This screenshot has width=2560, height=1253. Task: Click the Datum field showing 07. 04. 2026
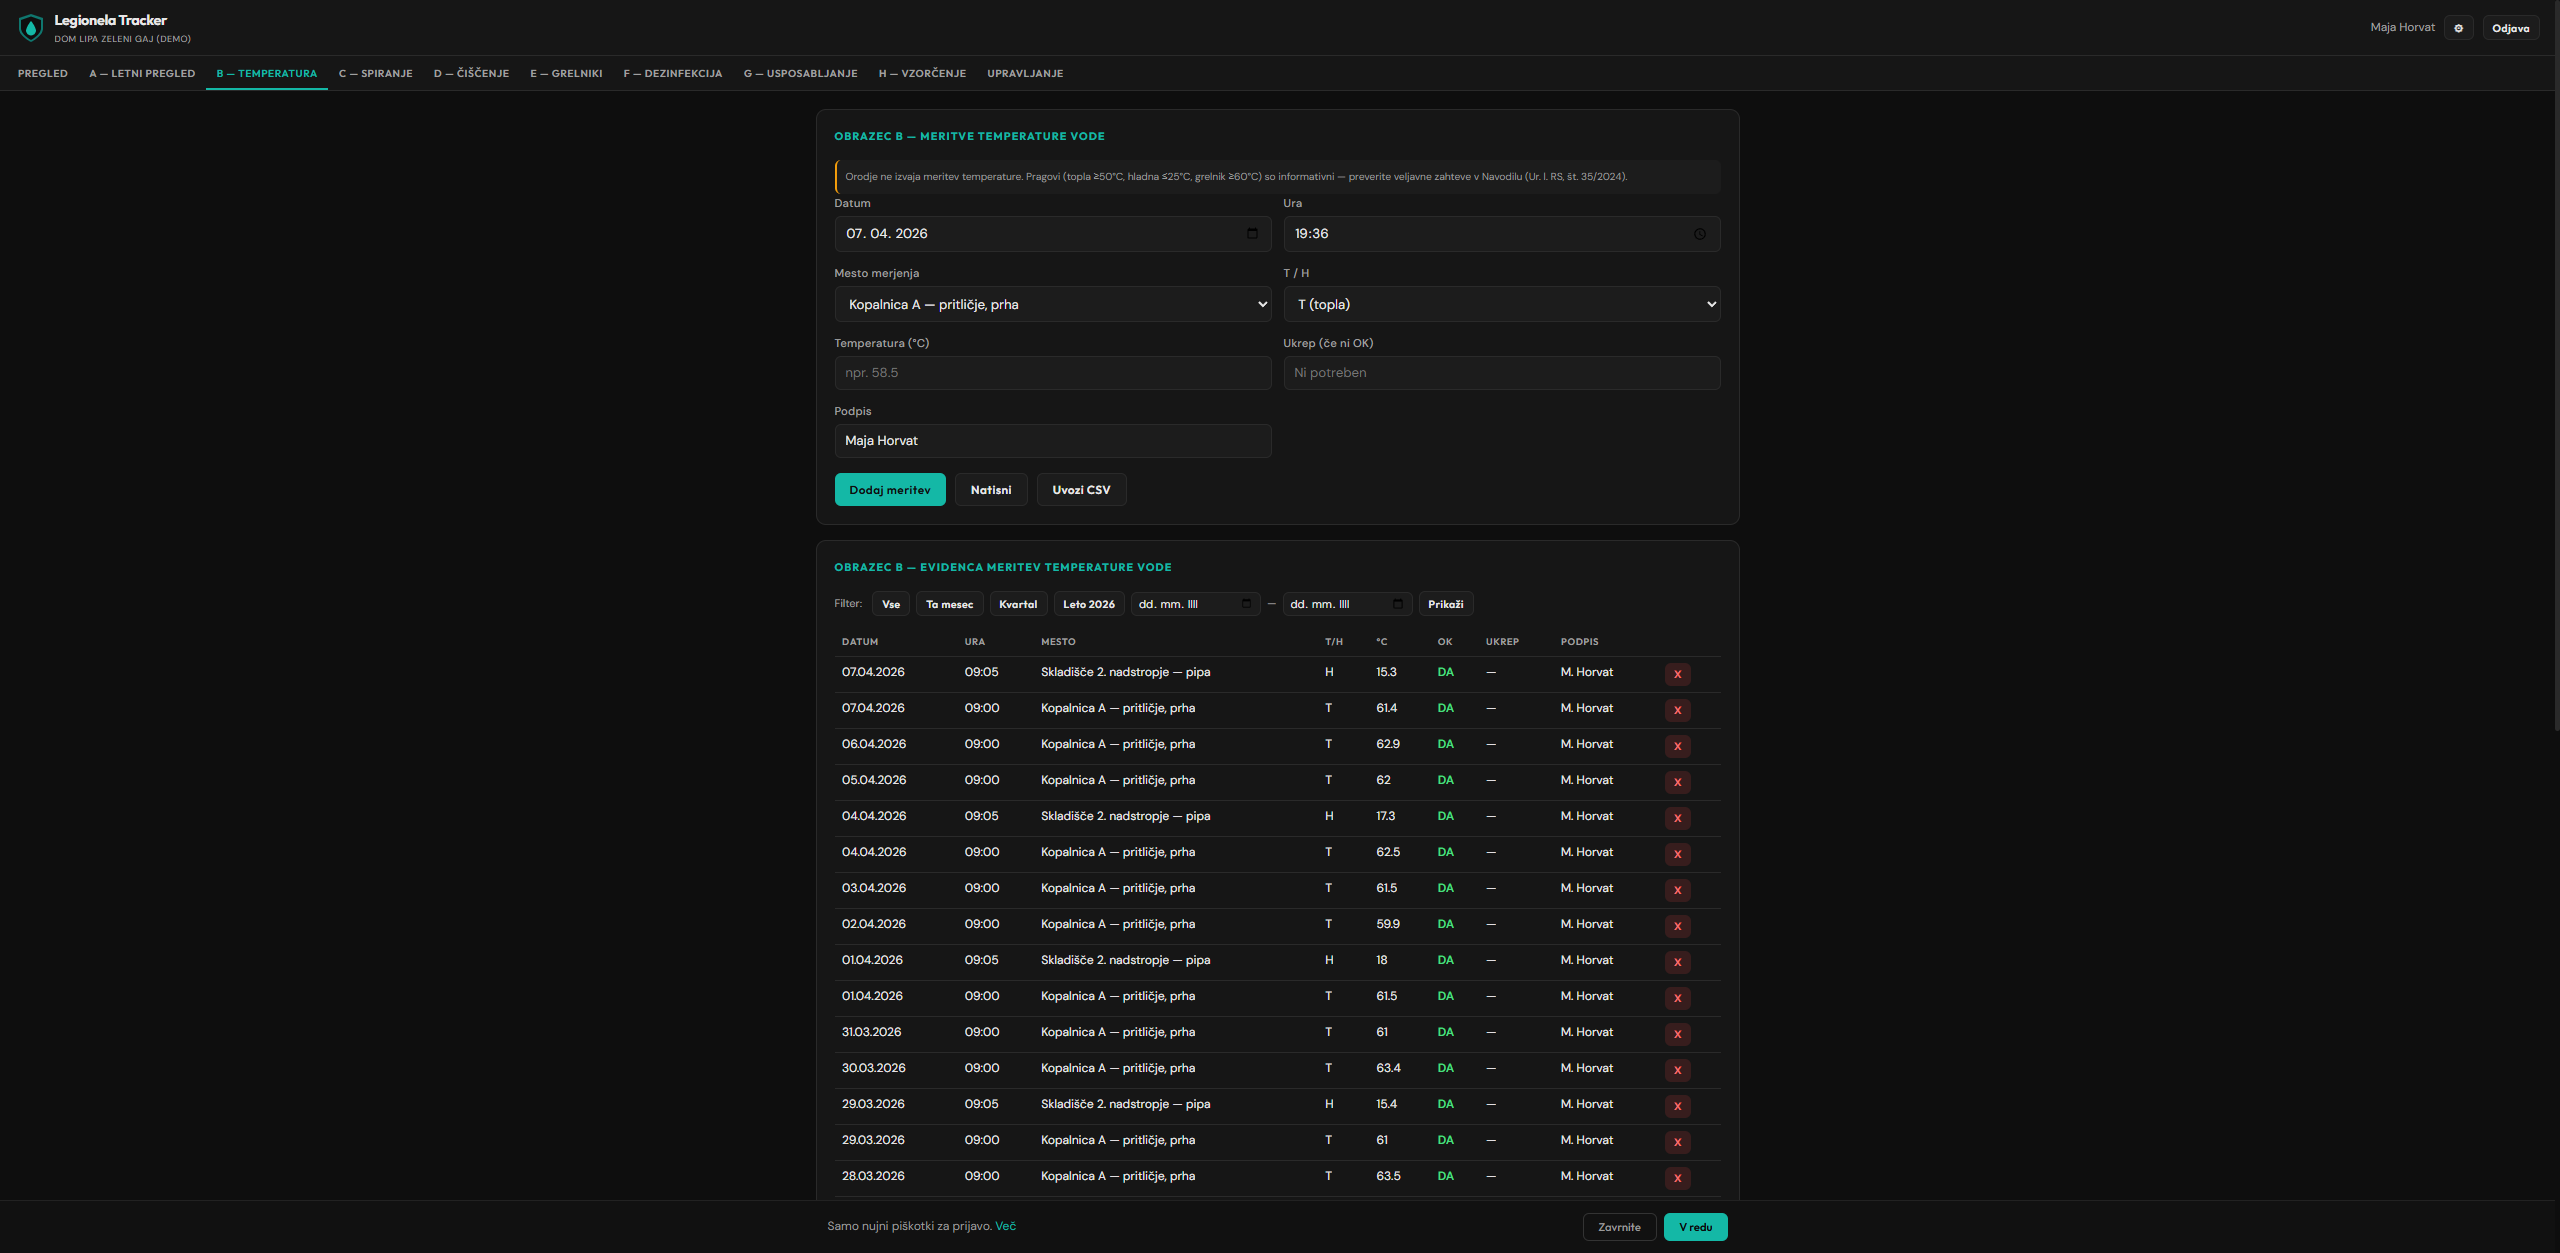[1053, 234]
